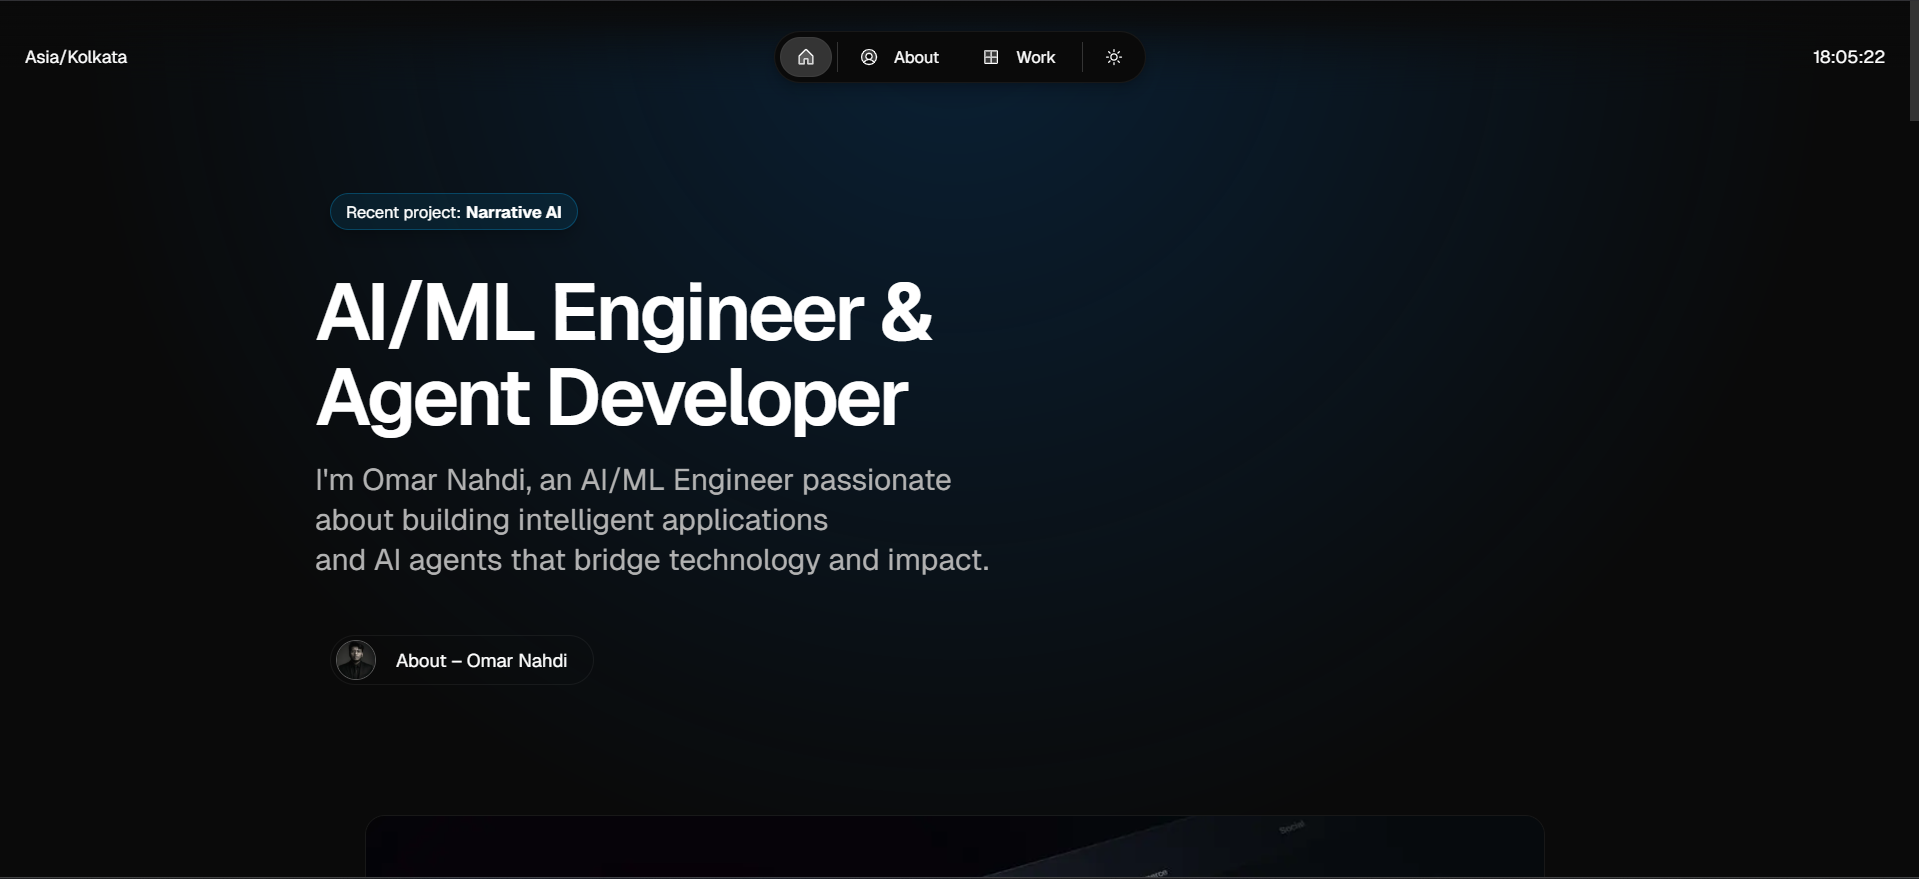Click the About – Omar Nahdi button

click(462, 660)
